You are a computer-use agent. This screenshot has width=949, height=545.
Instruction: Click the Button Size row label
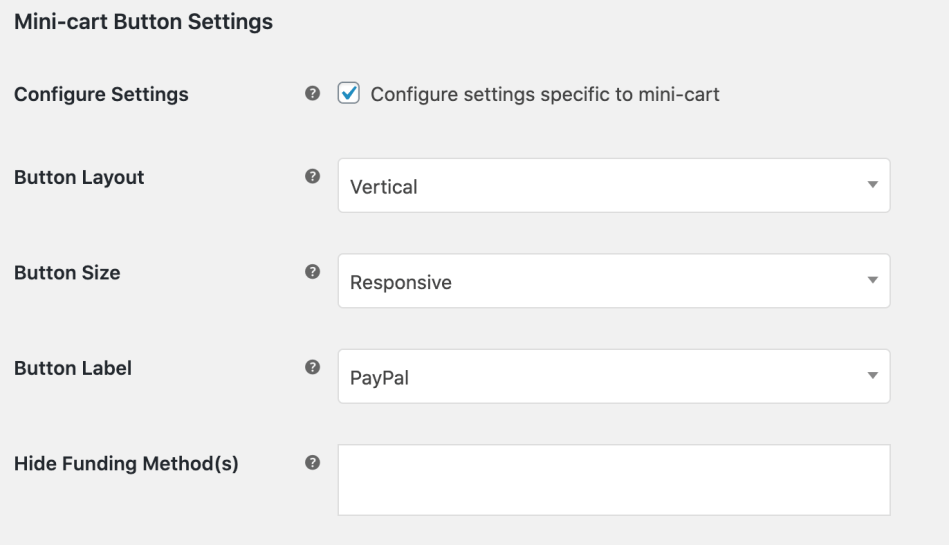click(x=67, y=272)
